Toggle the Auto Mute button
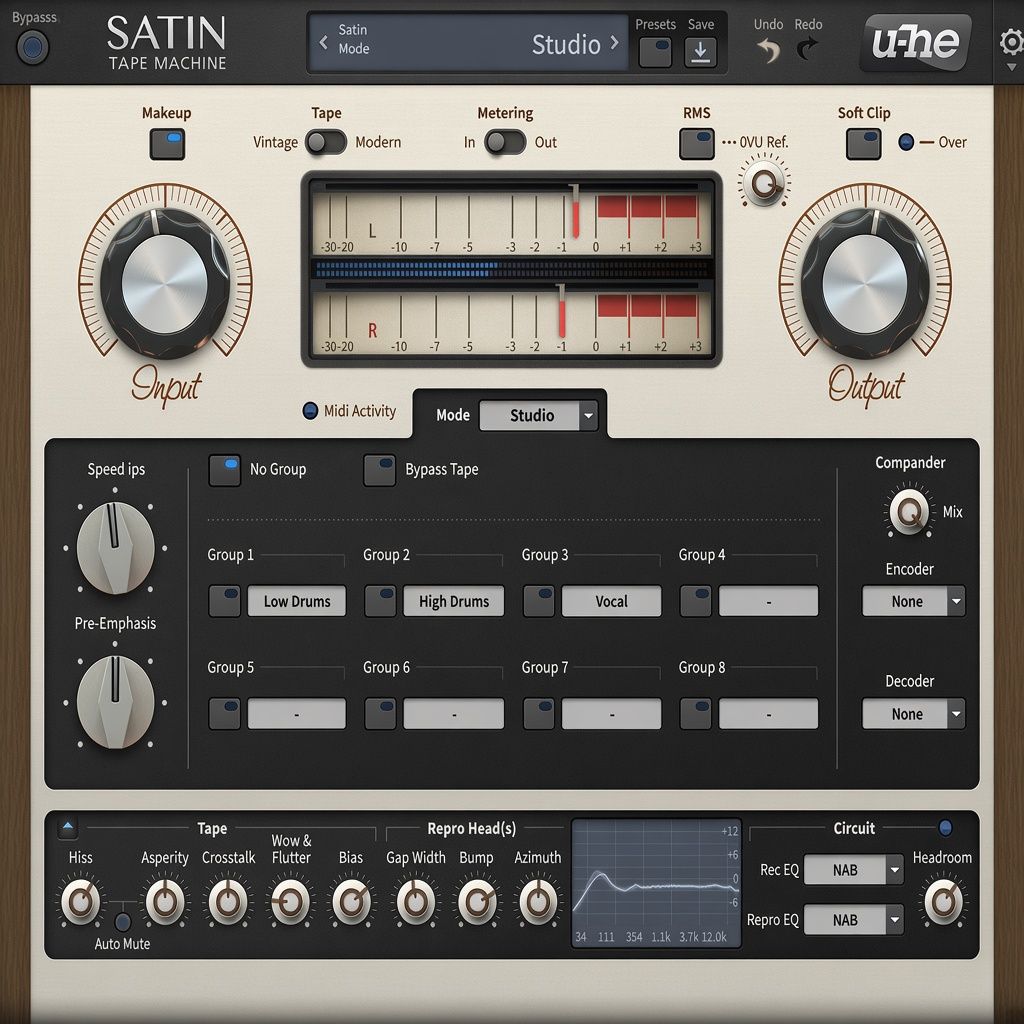This screenshot has height=1024, width=1024. click(x=122, y=921)
